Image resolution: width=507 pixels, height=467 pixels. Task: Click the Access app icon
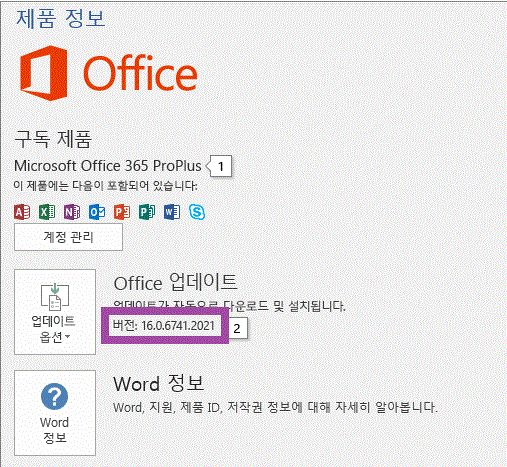tap(22, 212)
